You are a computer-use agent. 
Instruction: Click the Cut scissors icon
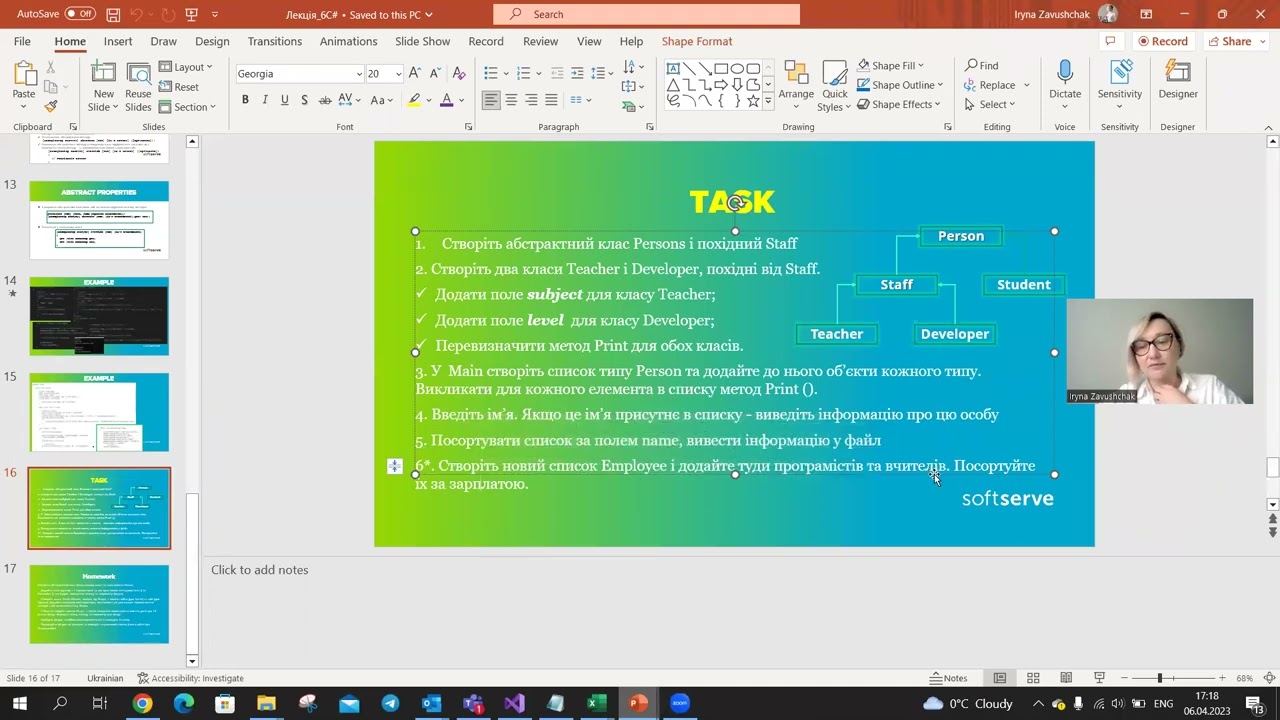coord(51,67)
